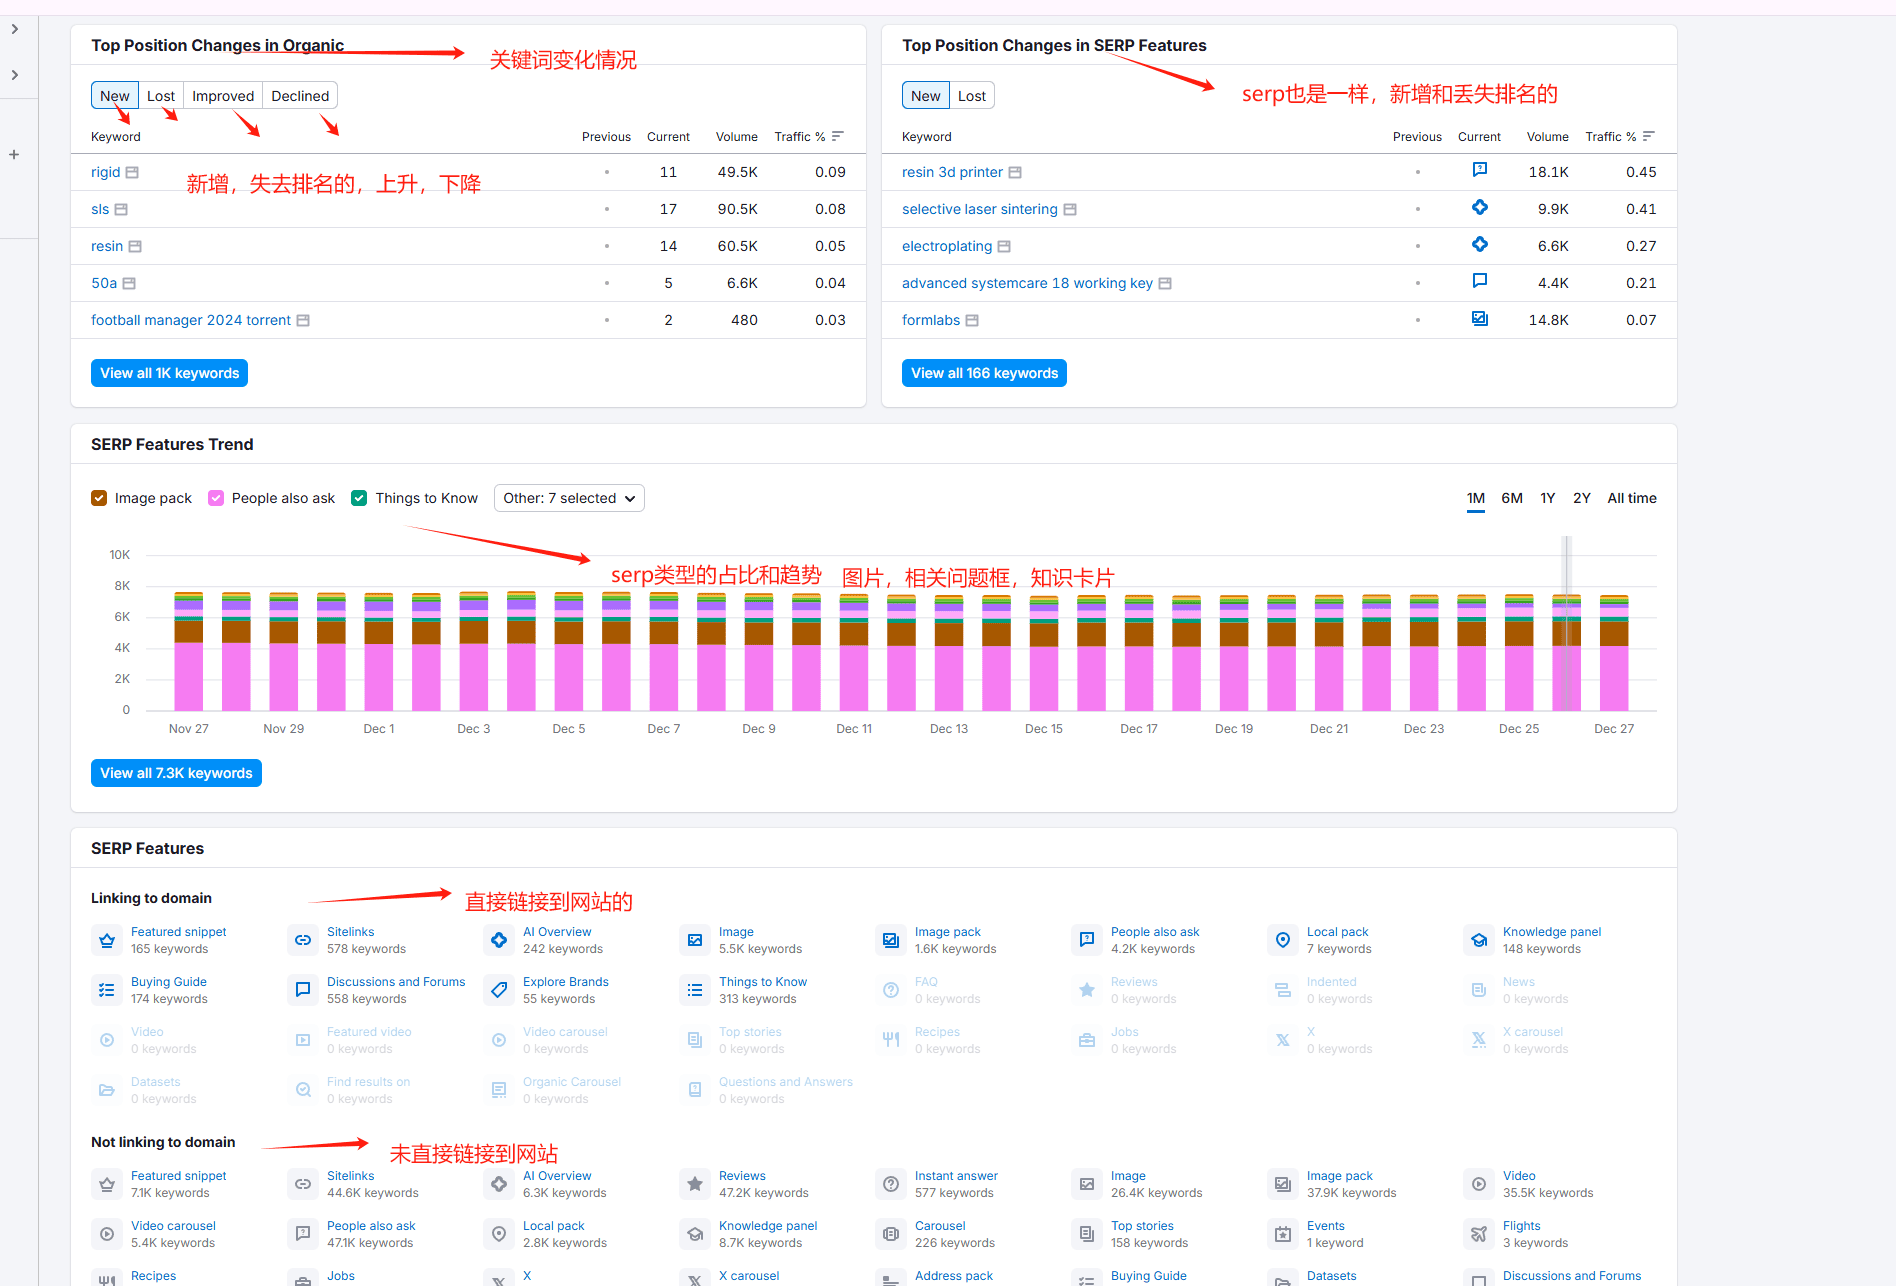Click Buying Guide icon with 174 keywords
Image resolution: width=1896 pixels, height=1286 pixels.
pyautogui.click(x=107, y=990)
